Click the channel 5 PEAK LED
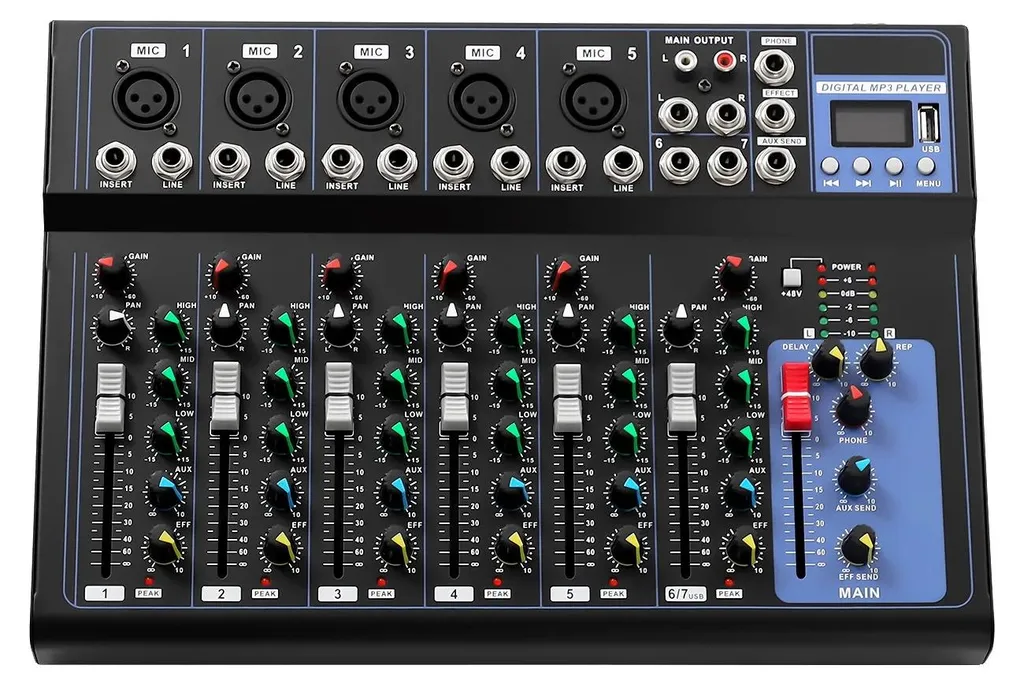 pos(613,581)
